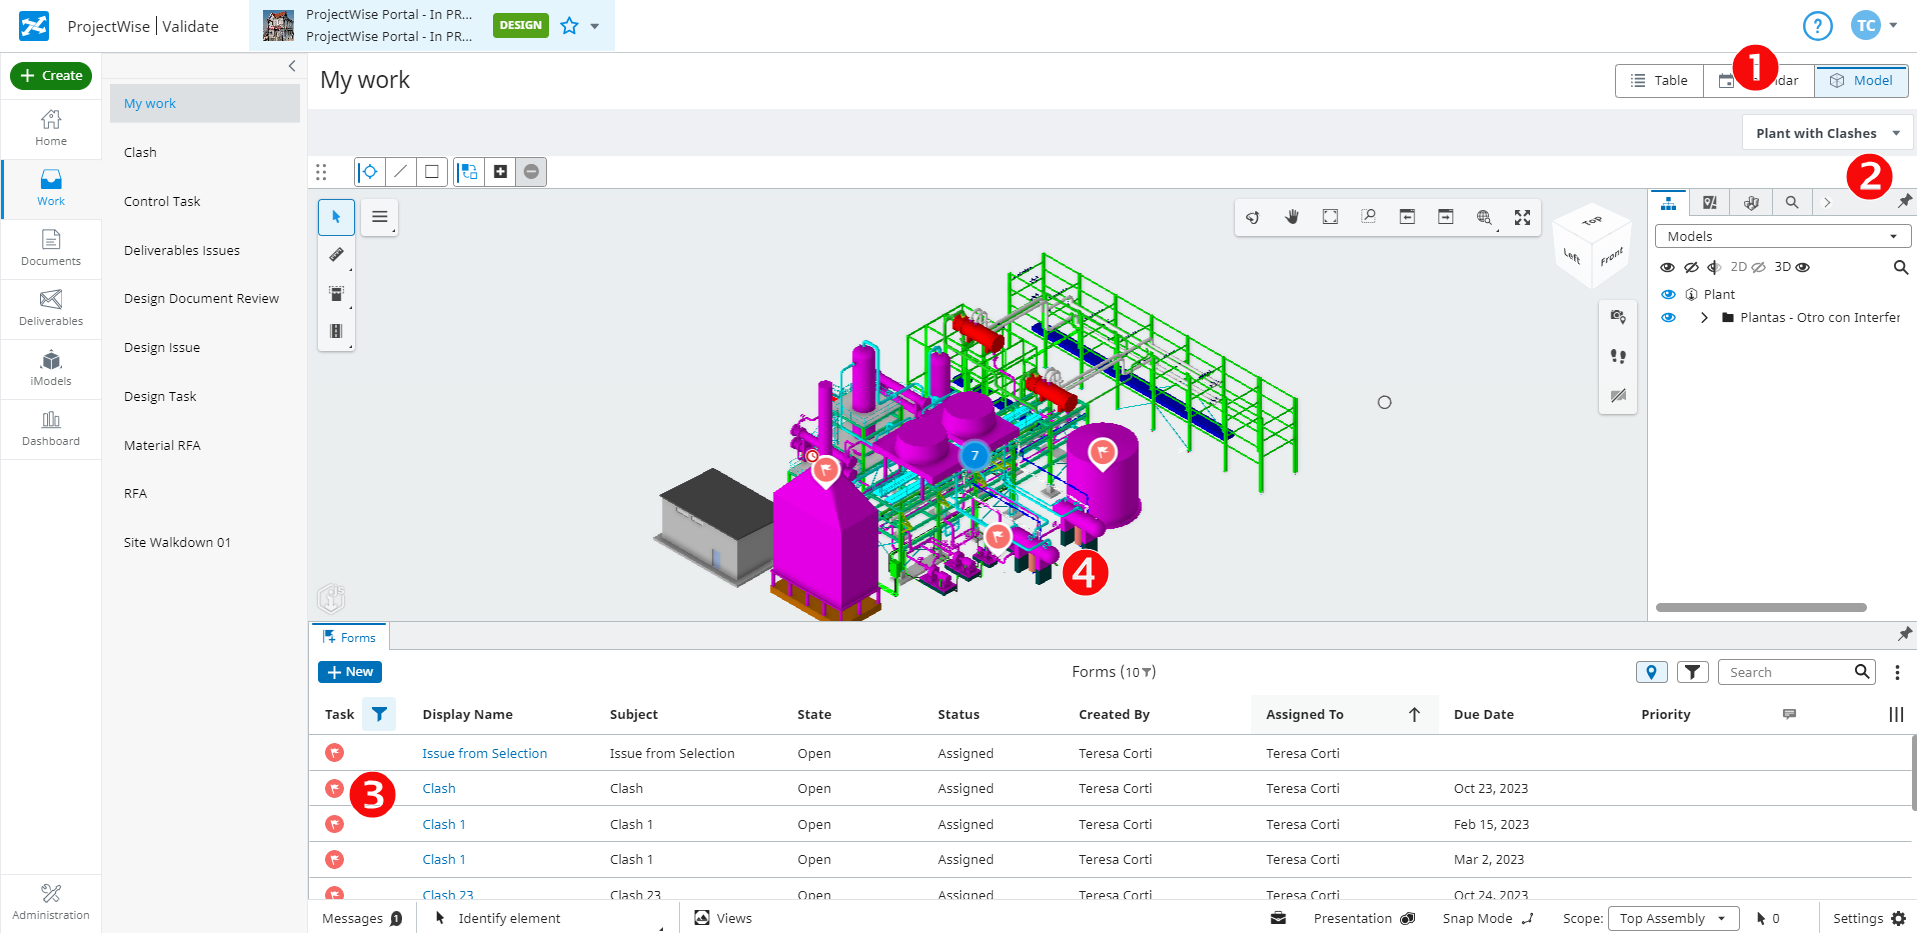
Task: Open the forms three-dot more menu
Action: pos(1897,672)
